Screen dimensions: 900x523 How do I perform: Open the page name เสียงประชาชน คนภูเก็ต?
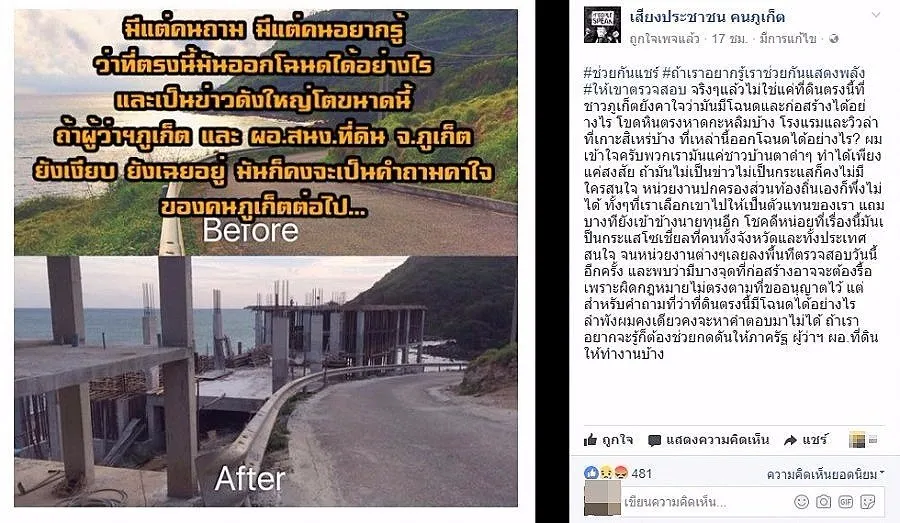[x=707, y=17]
